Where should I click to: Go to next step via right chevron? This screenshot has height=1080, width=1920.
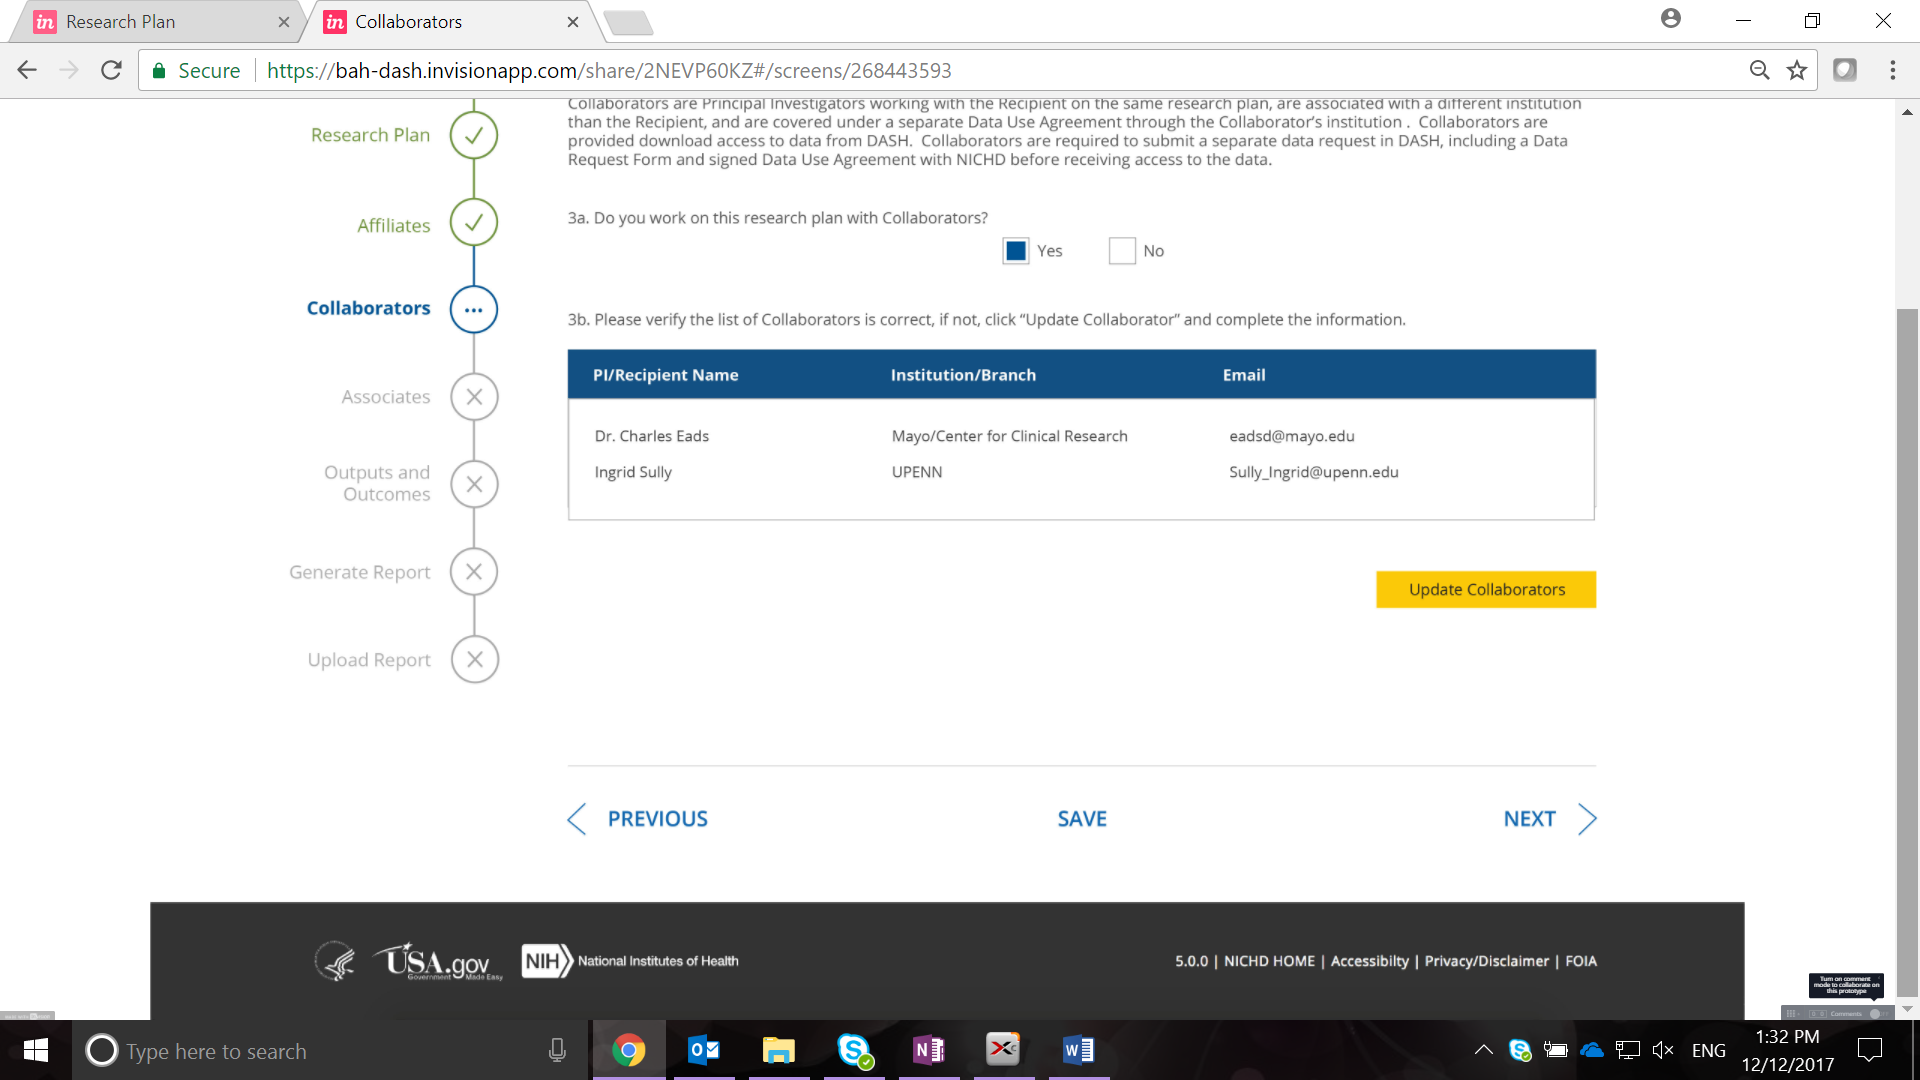coord(1587,819)
